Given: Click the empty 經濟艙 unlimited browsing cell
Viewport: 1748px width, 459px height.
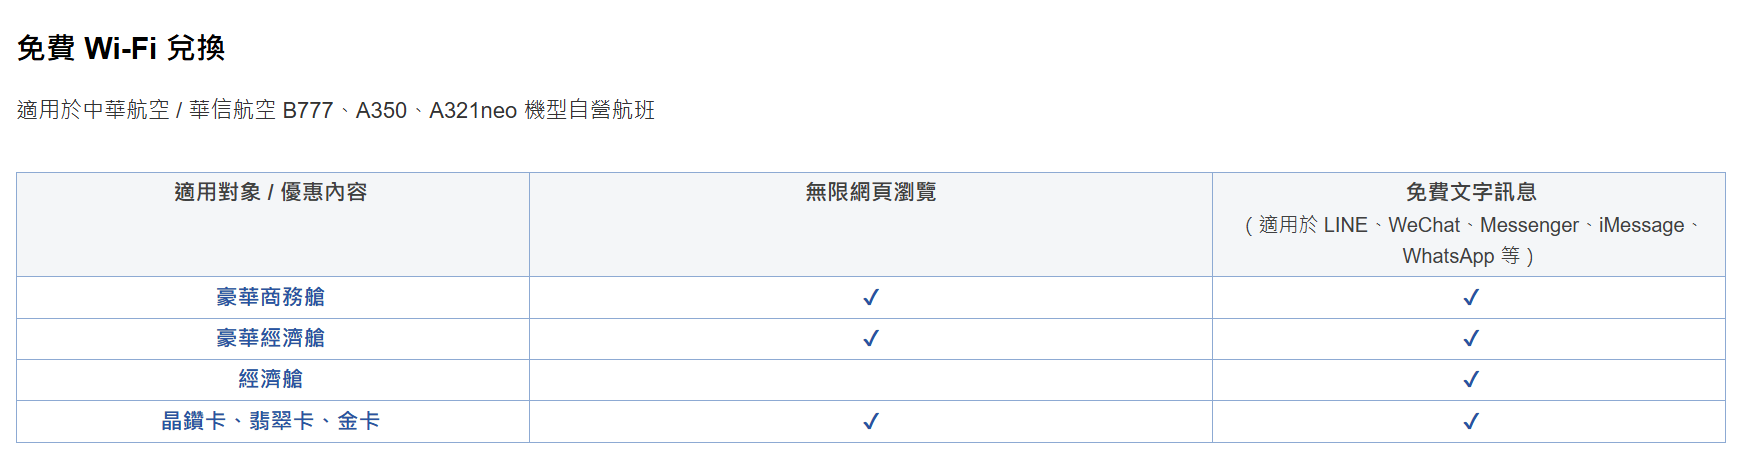Looking at the screenshot, I should 871,380.
